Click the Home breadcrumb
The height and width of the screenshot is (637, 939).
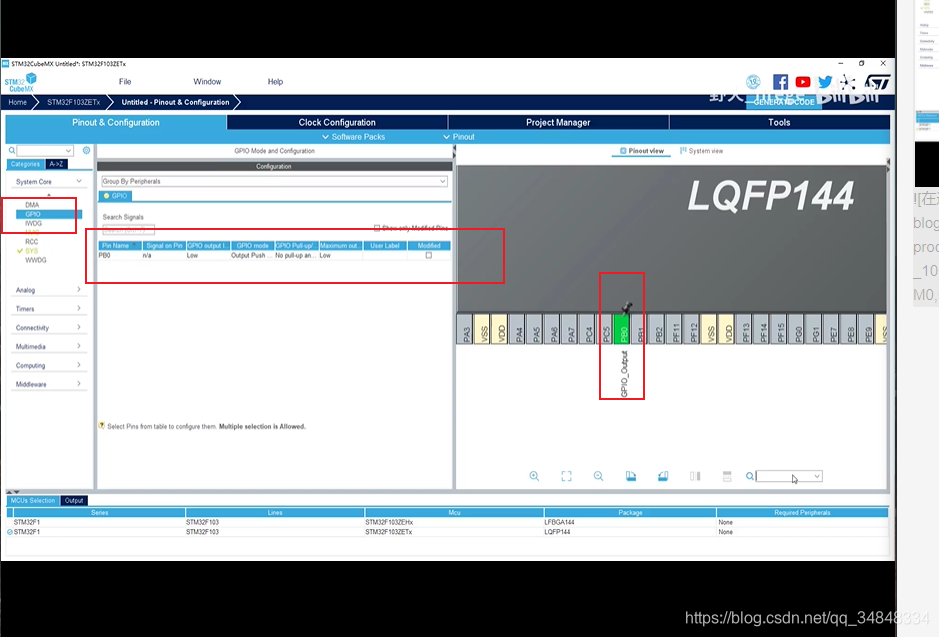tap(17, 102)
